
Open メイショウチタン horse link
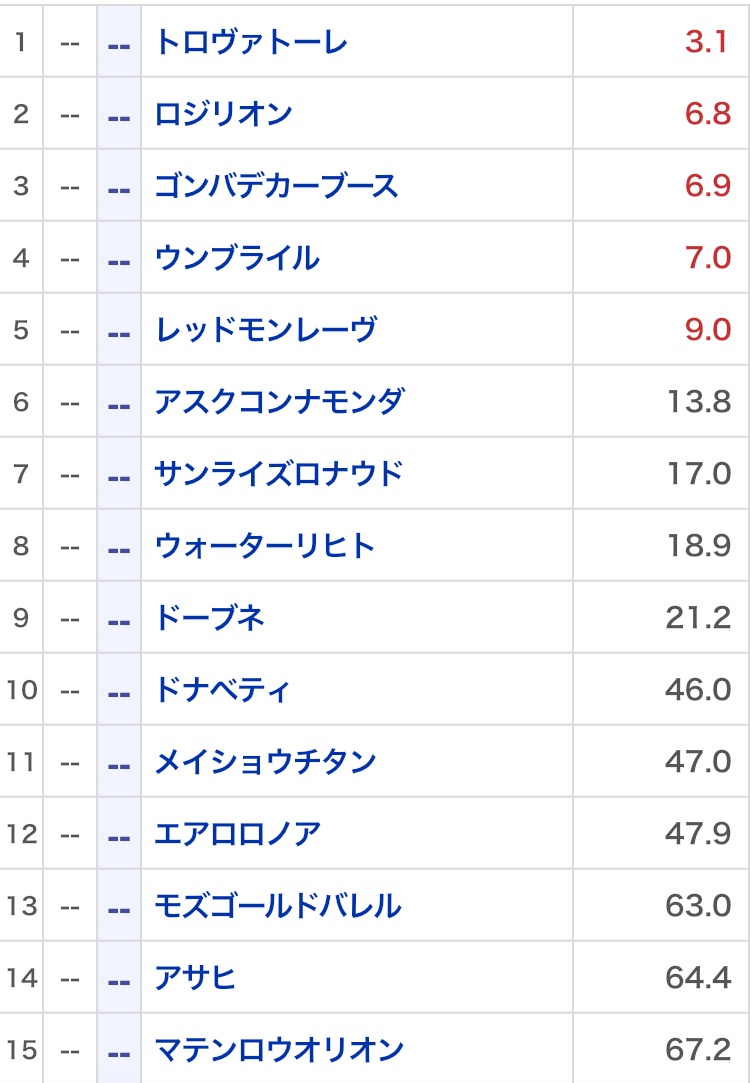coord(265,762)
